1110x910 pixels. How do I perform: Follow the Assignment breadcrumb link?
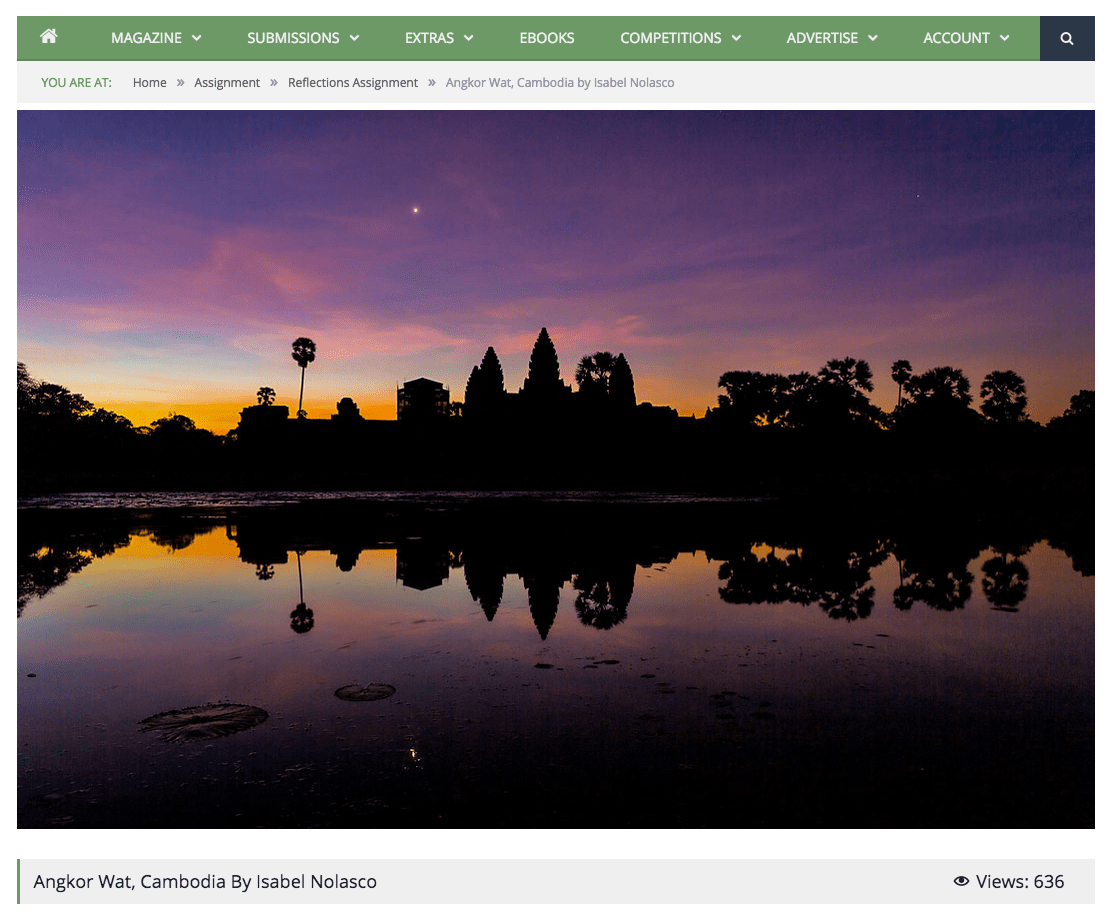tap(227, 82)
